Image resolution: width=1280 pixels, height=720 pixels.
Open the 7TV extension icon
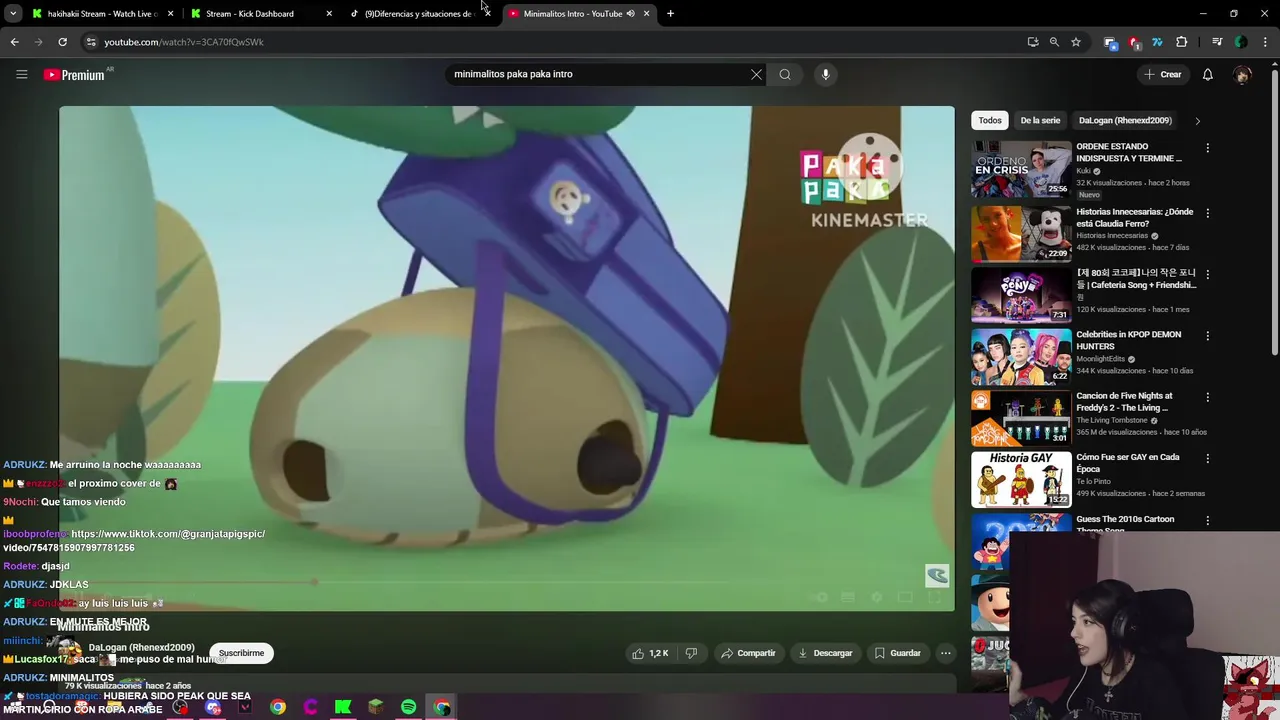1157,42
